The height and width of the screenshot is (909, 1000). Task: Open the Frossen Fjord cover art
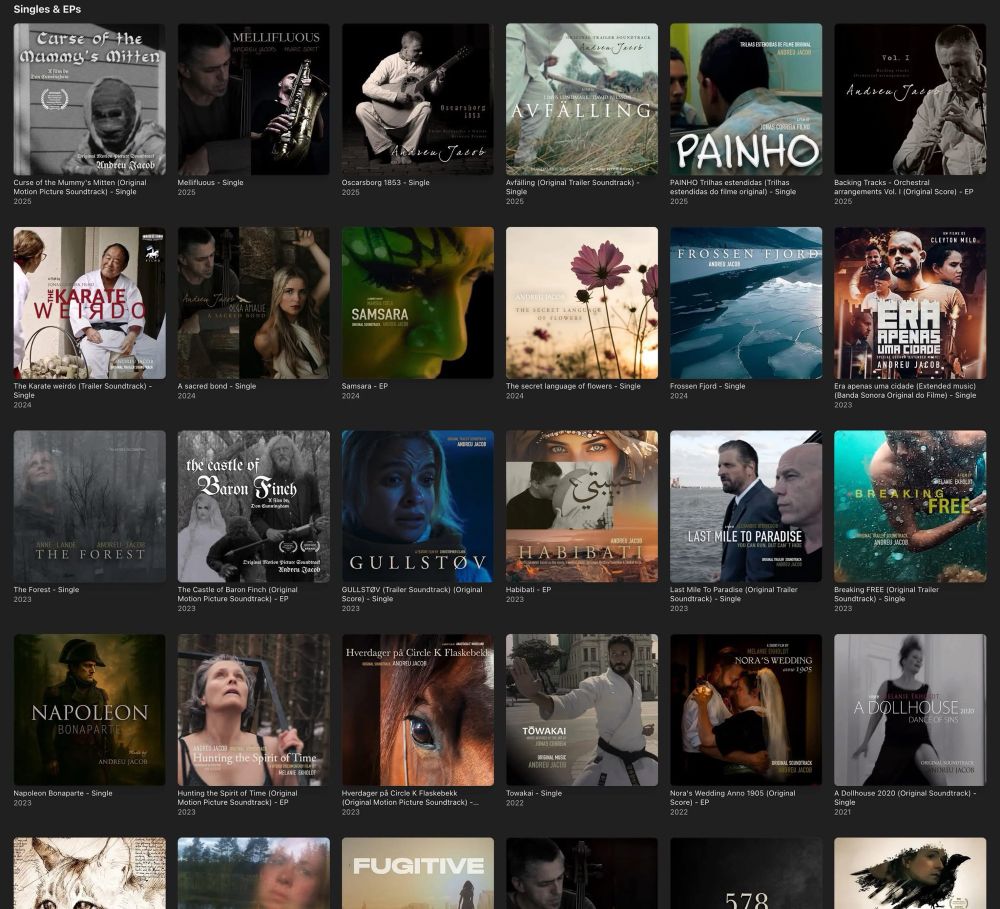tap(746, 303)
